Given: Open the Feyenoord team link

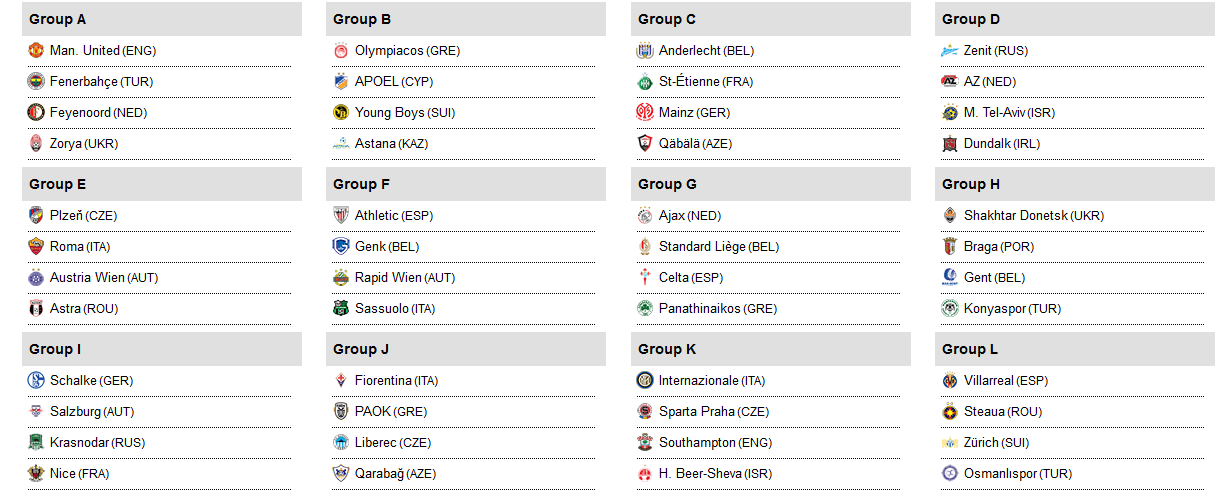Looking at the screenshot, I should tap(80, 113).
